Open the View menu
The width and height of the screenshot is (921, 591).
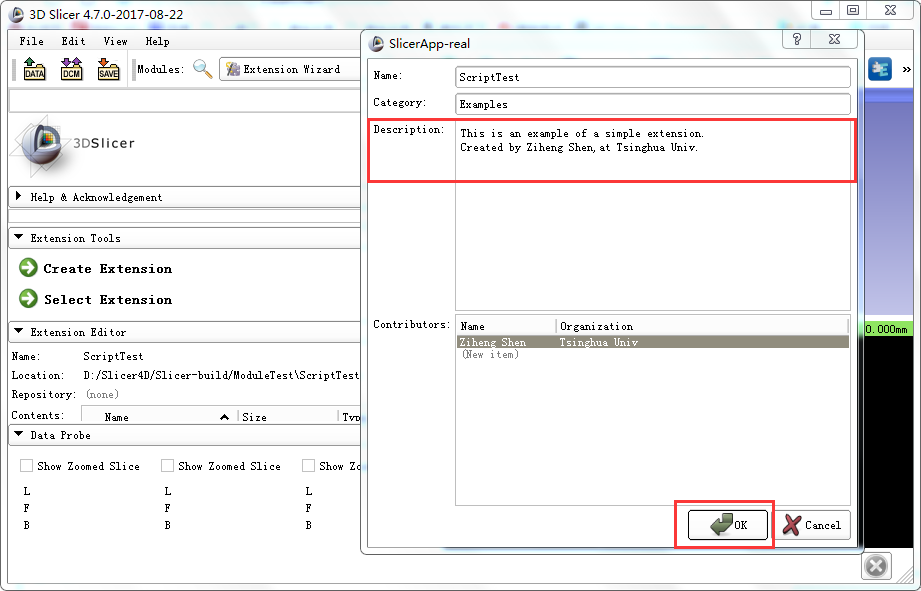(x=115, y=41)
